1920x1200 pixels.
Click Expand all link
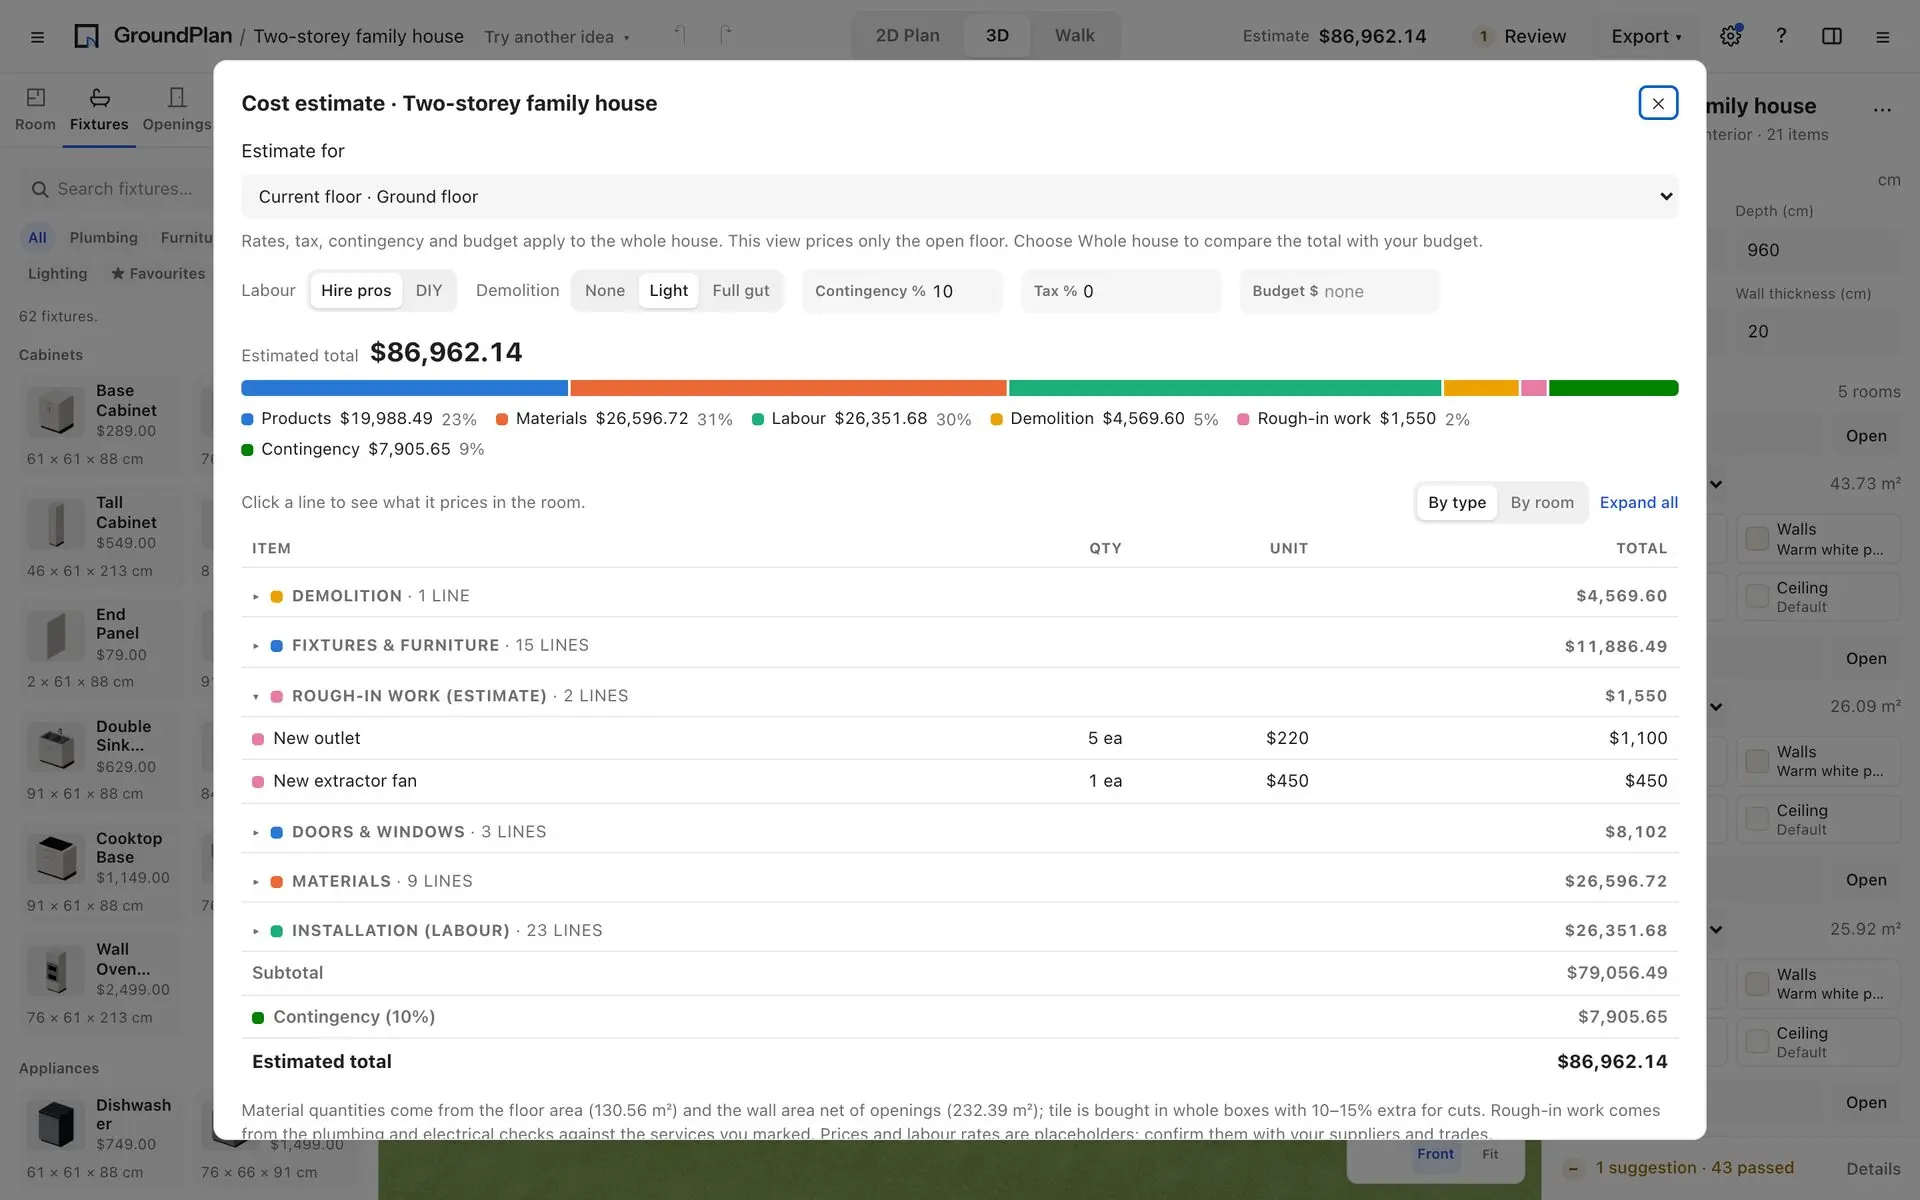pos(1639,503)
